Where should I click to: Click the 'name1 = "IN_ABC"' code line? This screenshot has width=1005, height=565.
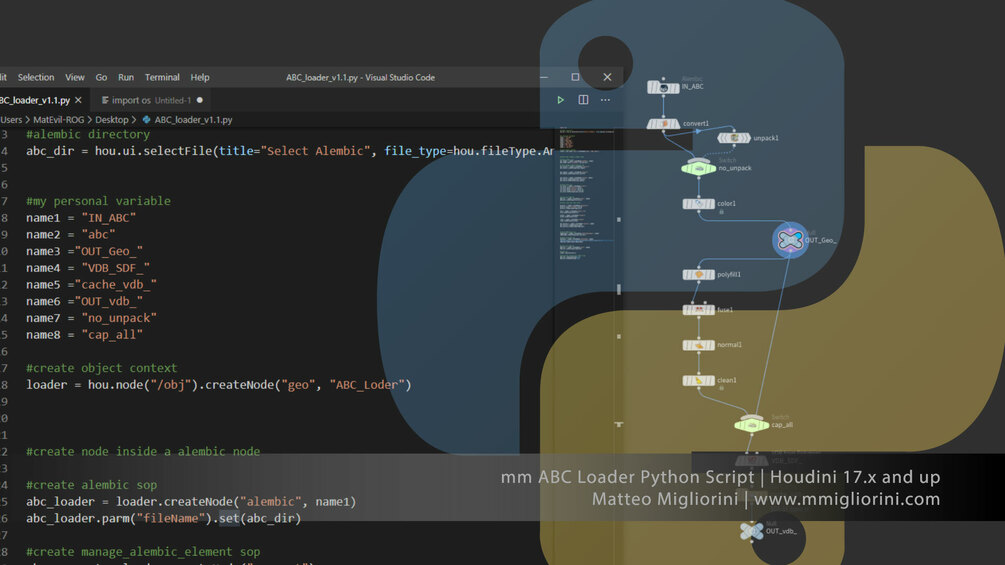81,218
